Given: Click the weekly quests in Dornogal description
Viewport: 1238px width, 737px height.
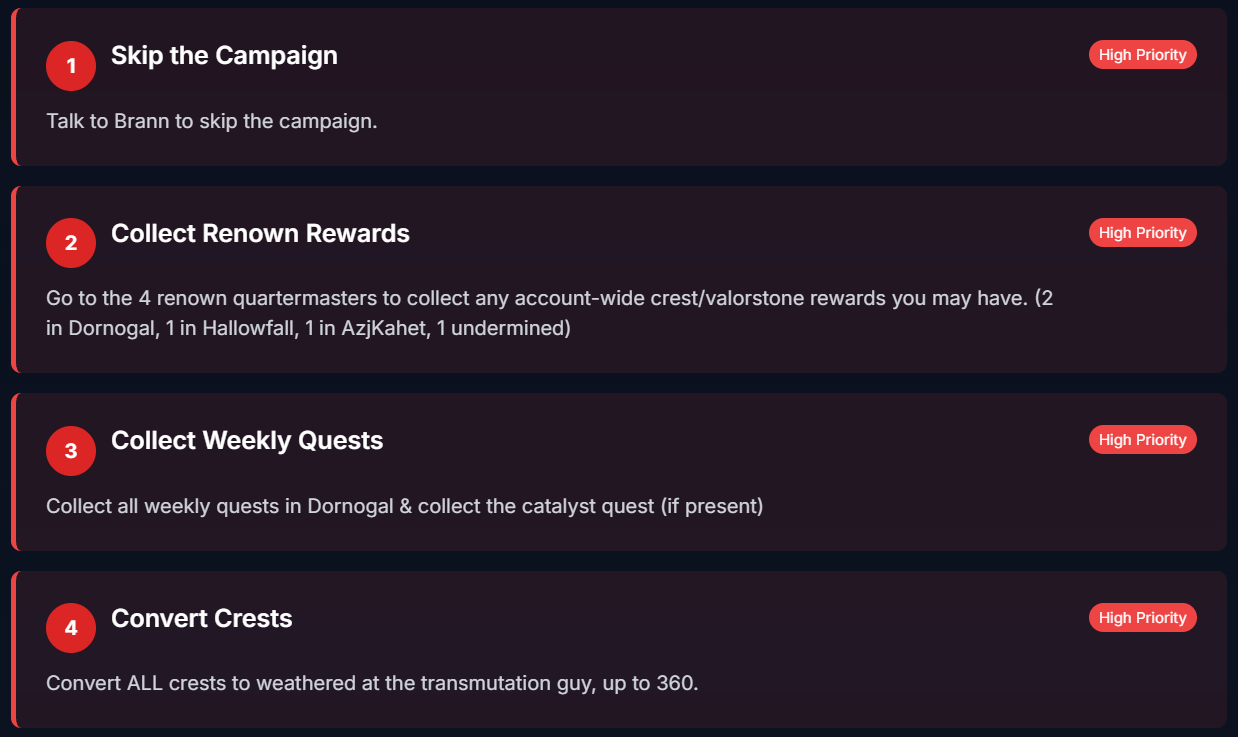Looking at the screenshot, I should [404, 506].
